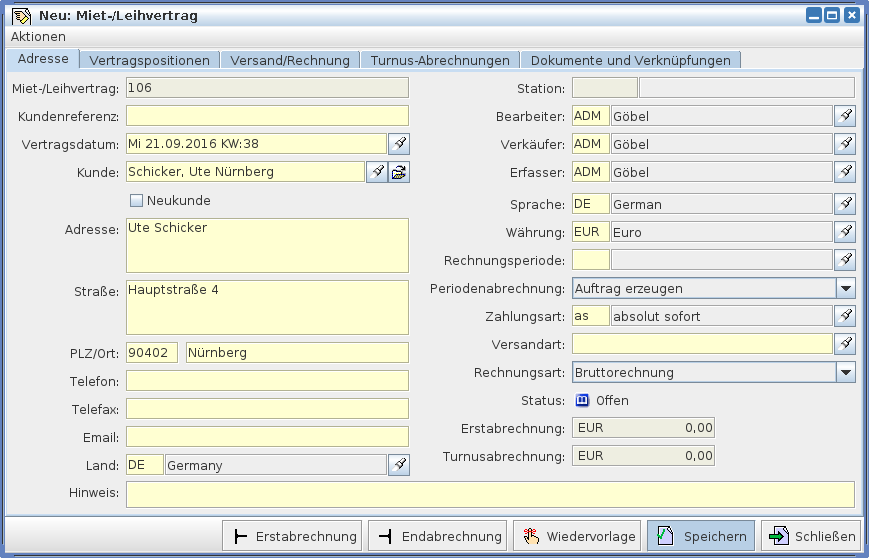869x558 pixels.
Task: Open the lookup for the Bearbeiter field
Action: [x=845, y=116]
